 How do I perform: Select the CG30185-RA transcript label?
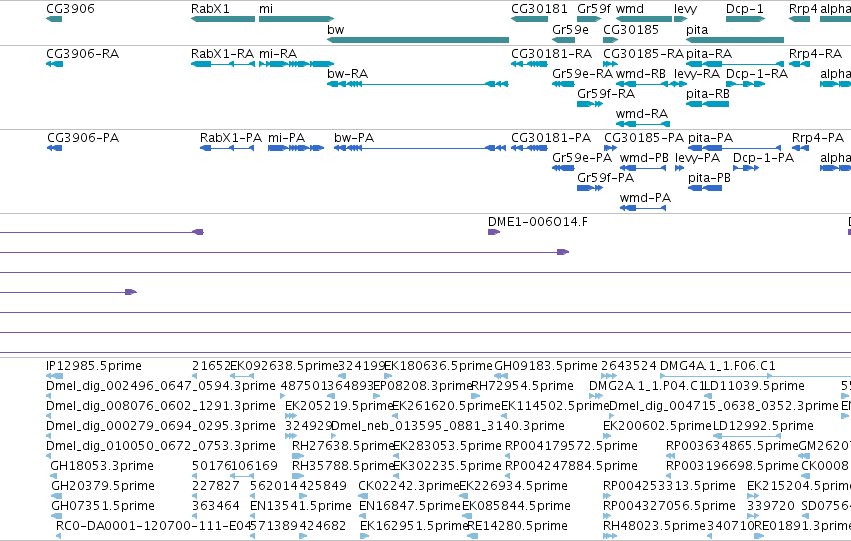tap(644, 54)
